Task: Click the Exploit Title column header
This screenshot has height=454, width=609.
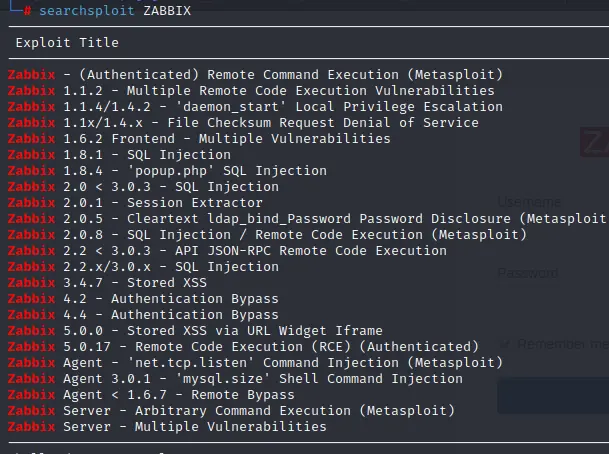Action: click(67, 42)
